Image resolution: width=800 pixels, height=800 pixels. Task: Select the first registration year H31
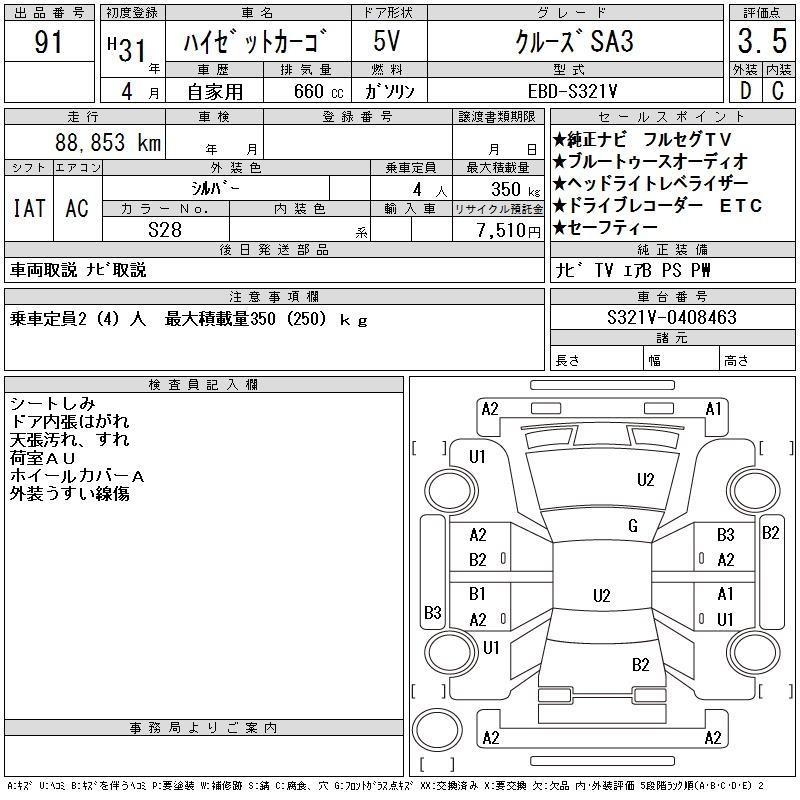(127, 49)
